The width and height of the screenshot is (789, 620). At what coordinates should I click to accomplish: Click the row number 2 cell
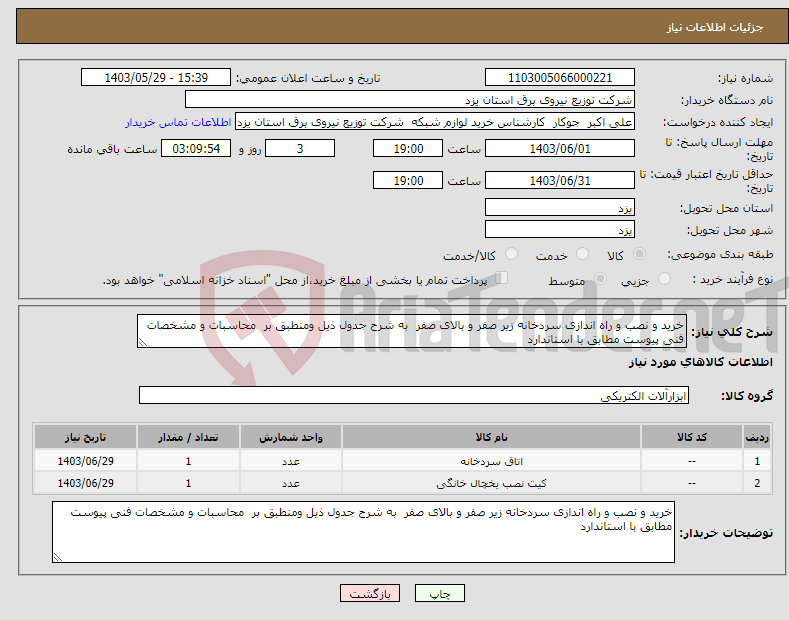pos(757,483)
